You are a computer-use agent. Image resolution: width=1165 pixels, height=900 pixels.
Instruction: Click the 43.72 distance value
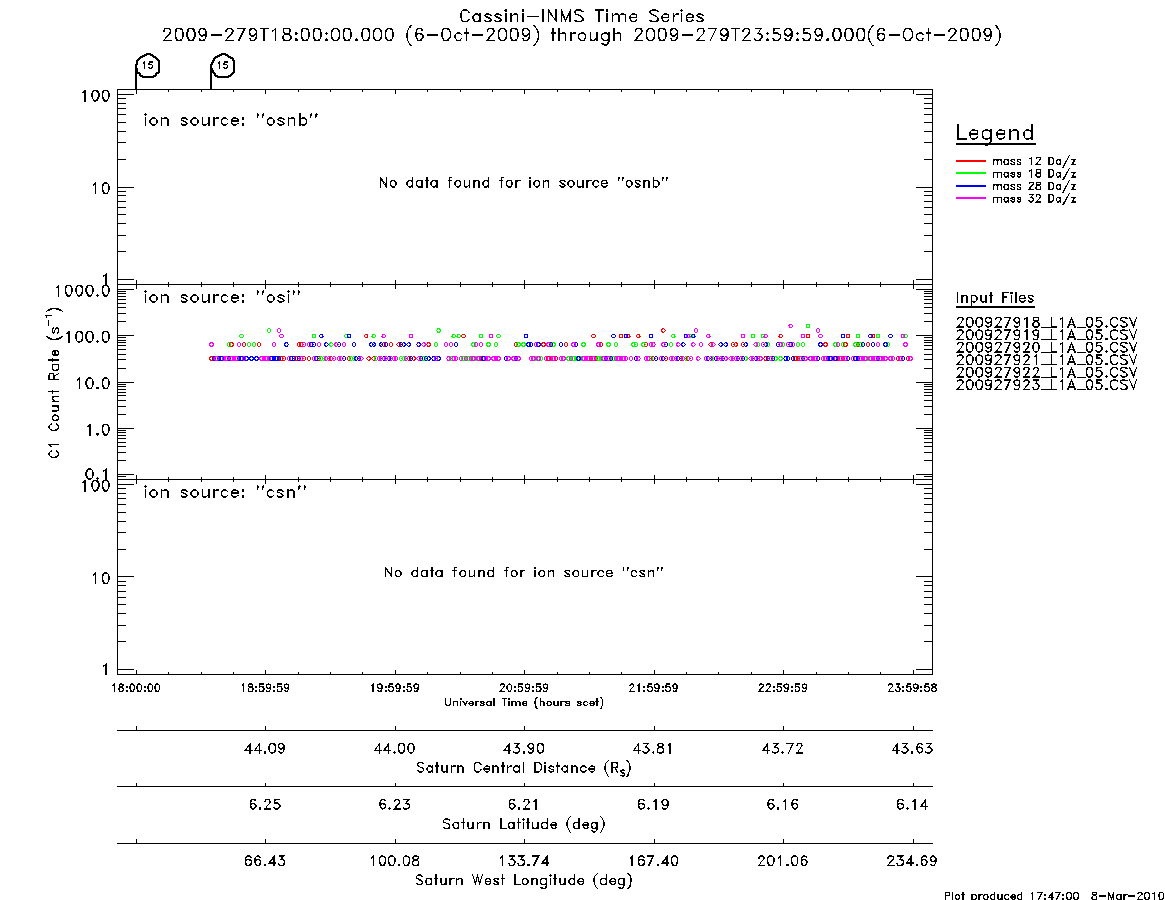click(782, 748)
